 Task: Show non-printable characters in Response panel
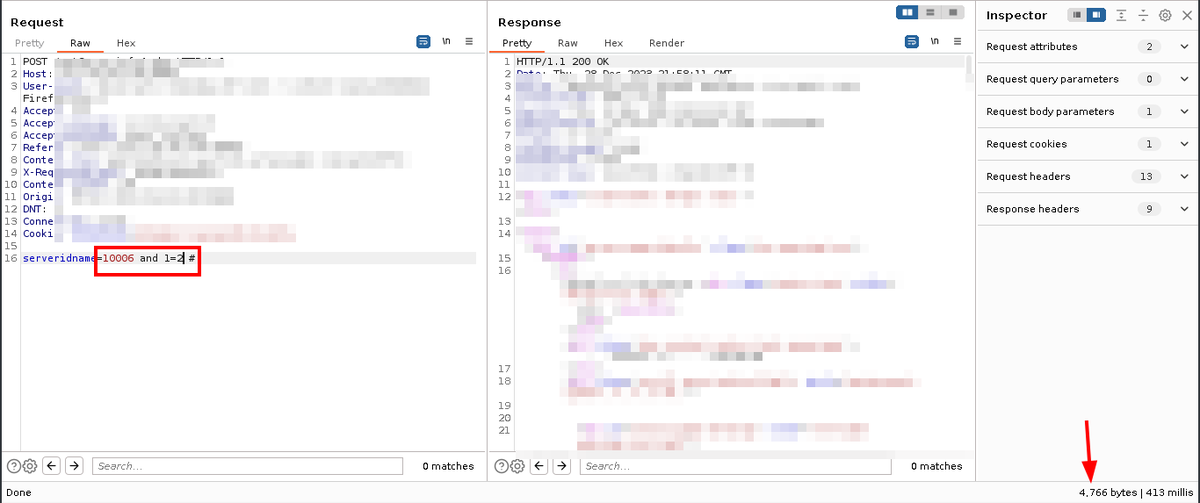(935, 42)
